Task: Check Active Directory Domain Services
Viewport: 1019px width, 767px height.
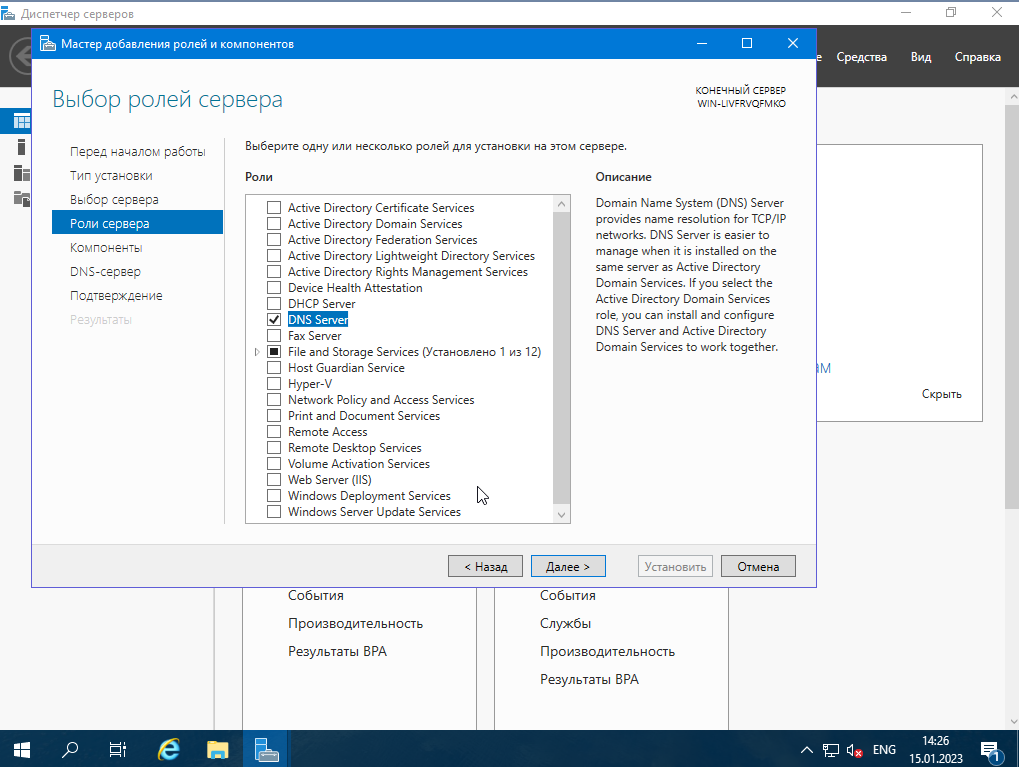Action: pos(274,224)
